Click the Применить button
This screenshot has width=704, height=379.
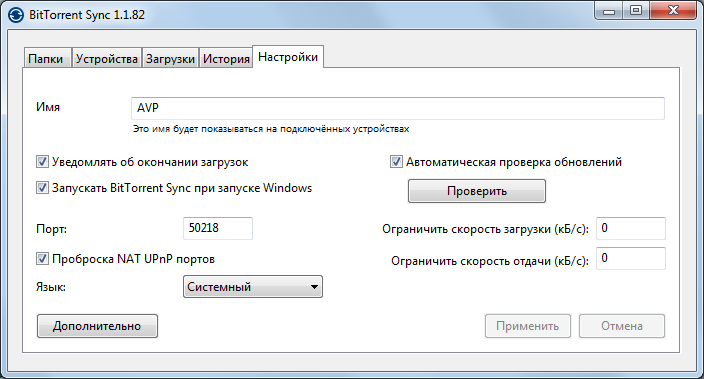pyautogui.click(x=528, y=326)
